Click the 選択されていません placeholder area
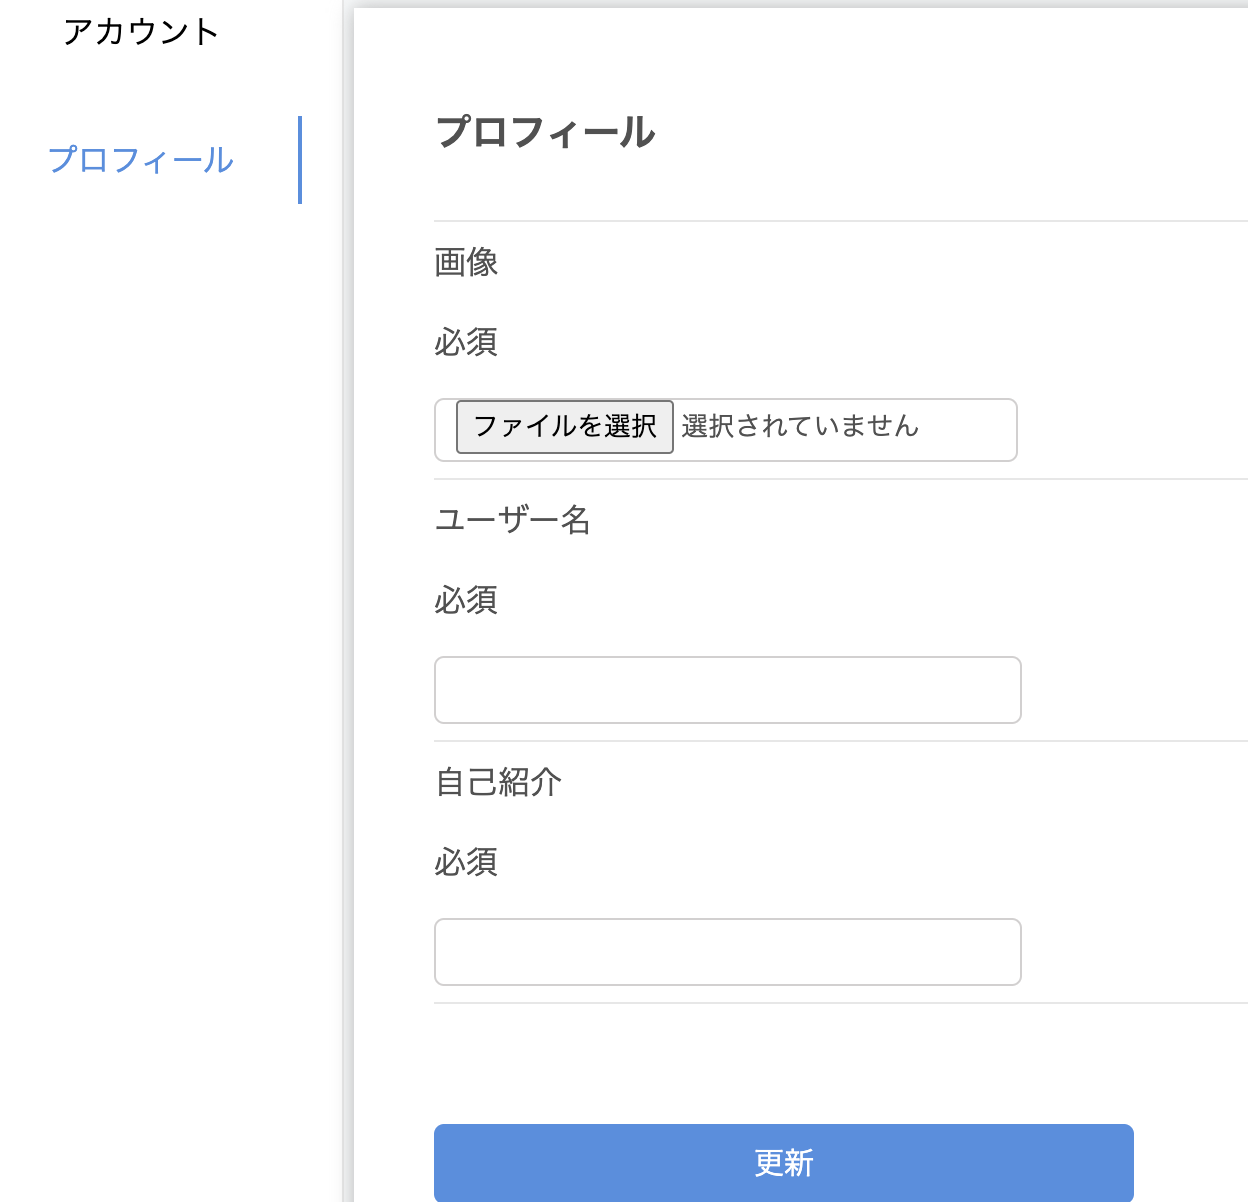This screenshot has width=1248, height=1202. [798, 427]
